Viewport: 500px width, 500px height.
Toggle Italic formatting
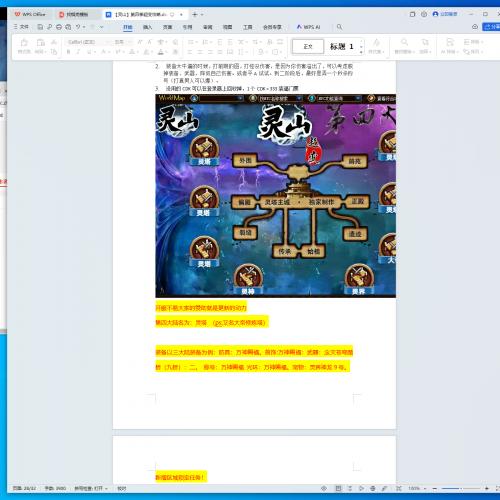(x=78, y=52)
